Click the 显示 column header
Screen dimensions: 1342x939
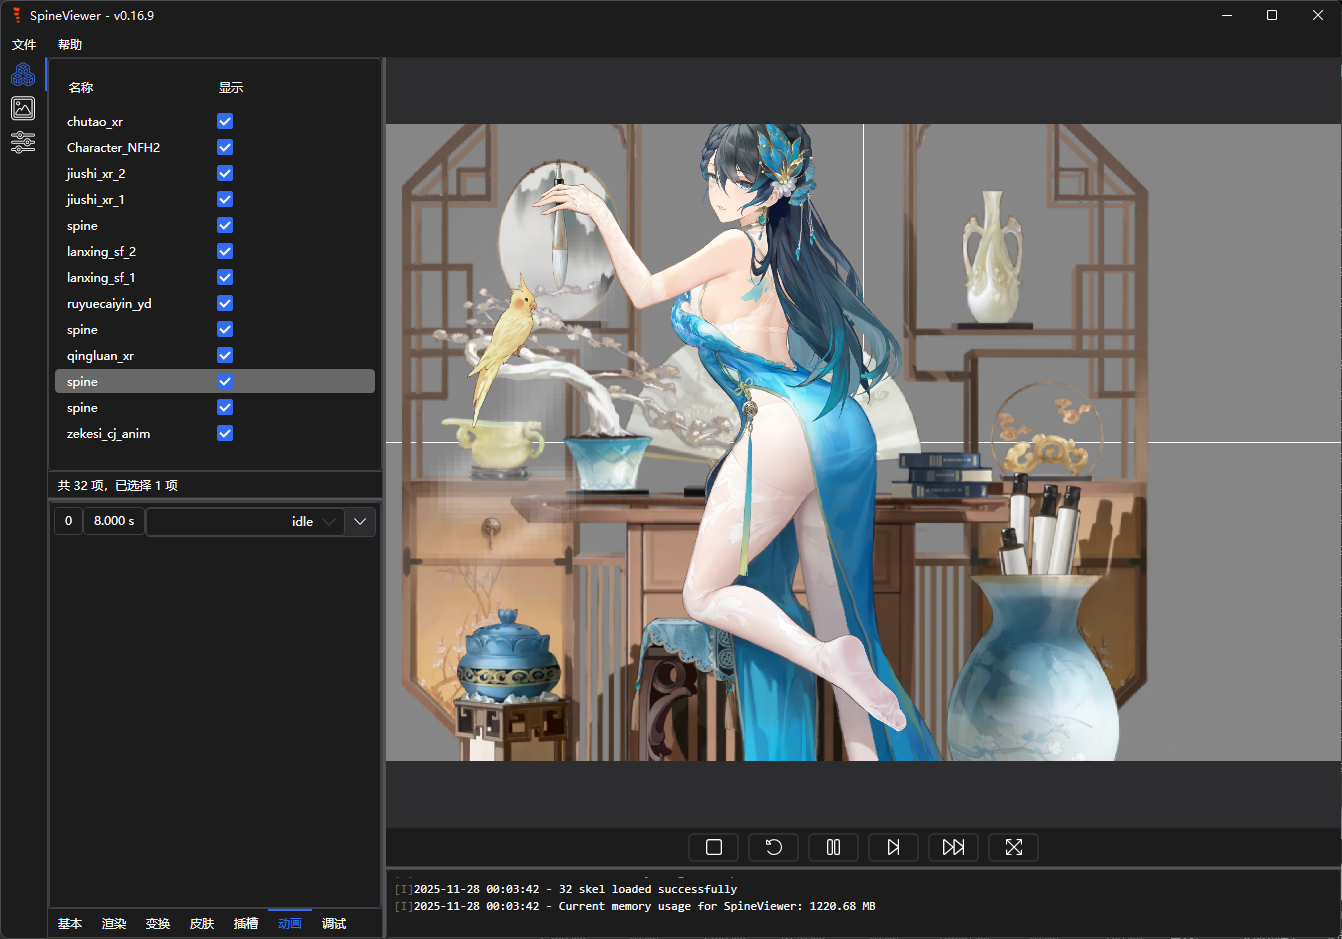[x=231, y=88]
